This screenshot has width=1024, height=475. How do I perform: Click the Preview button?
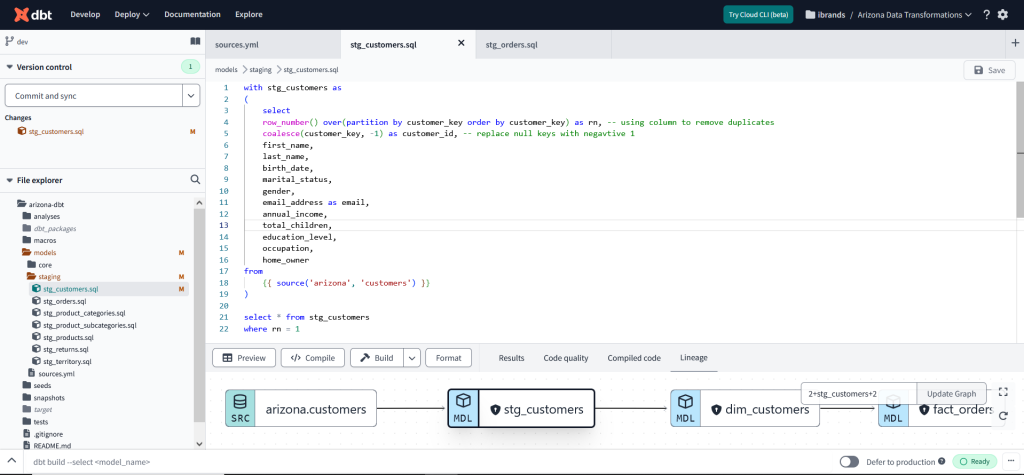coord(243,358)
